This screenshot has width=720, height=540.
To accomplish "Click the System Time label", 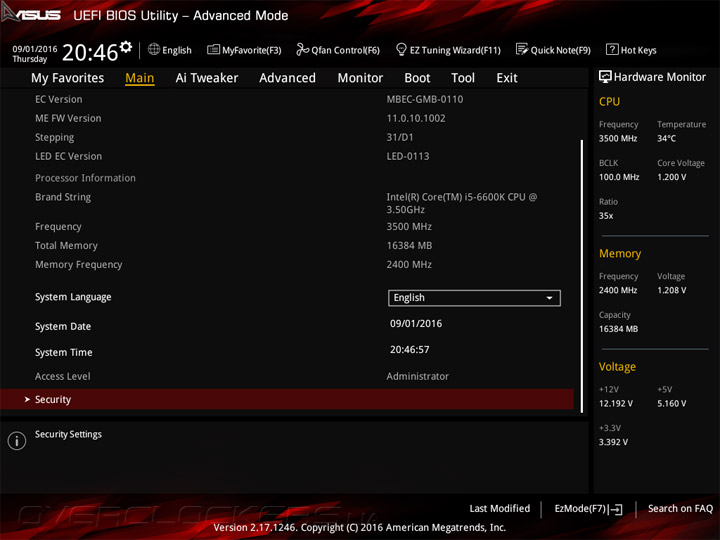I will [64, 353].
